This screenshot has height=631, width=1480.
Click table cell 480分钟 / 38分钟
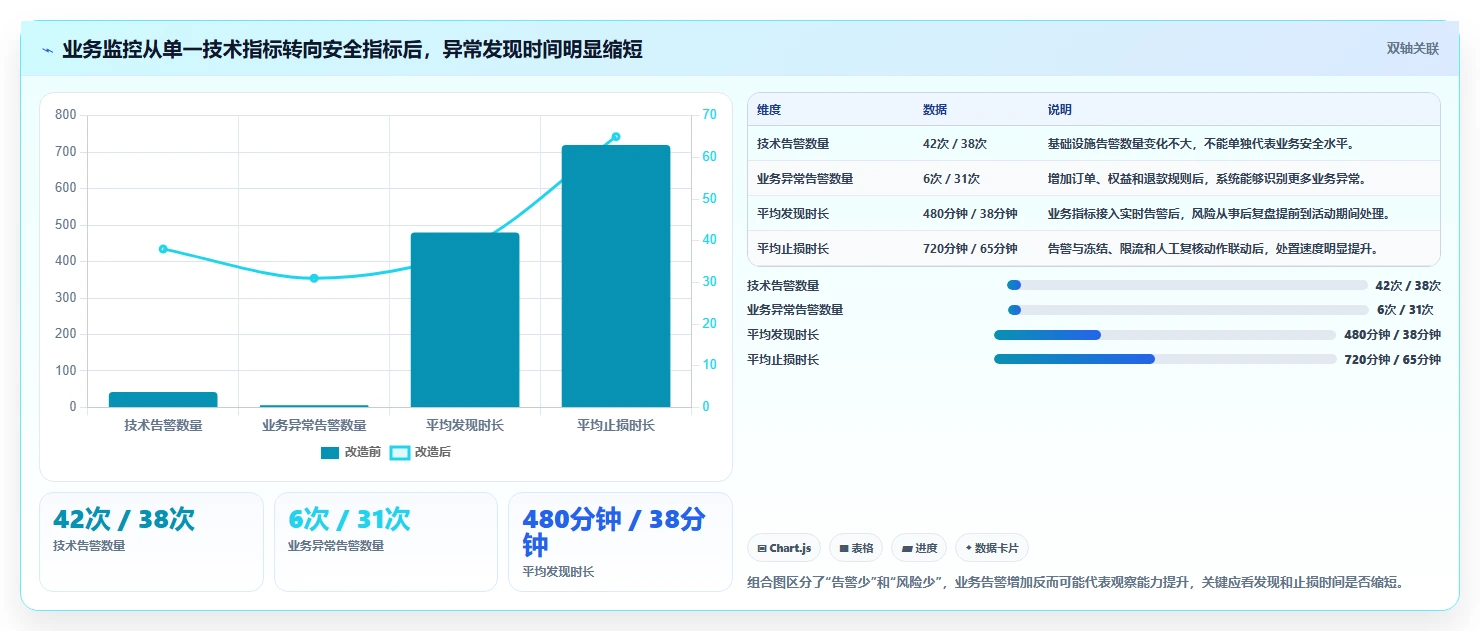[x=970, y=214]
